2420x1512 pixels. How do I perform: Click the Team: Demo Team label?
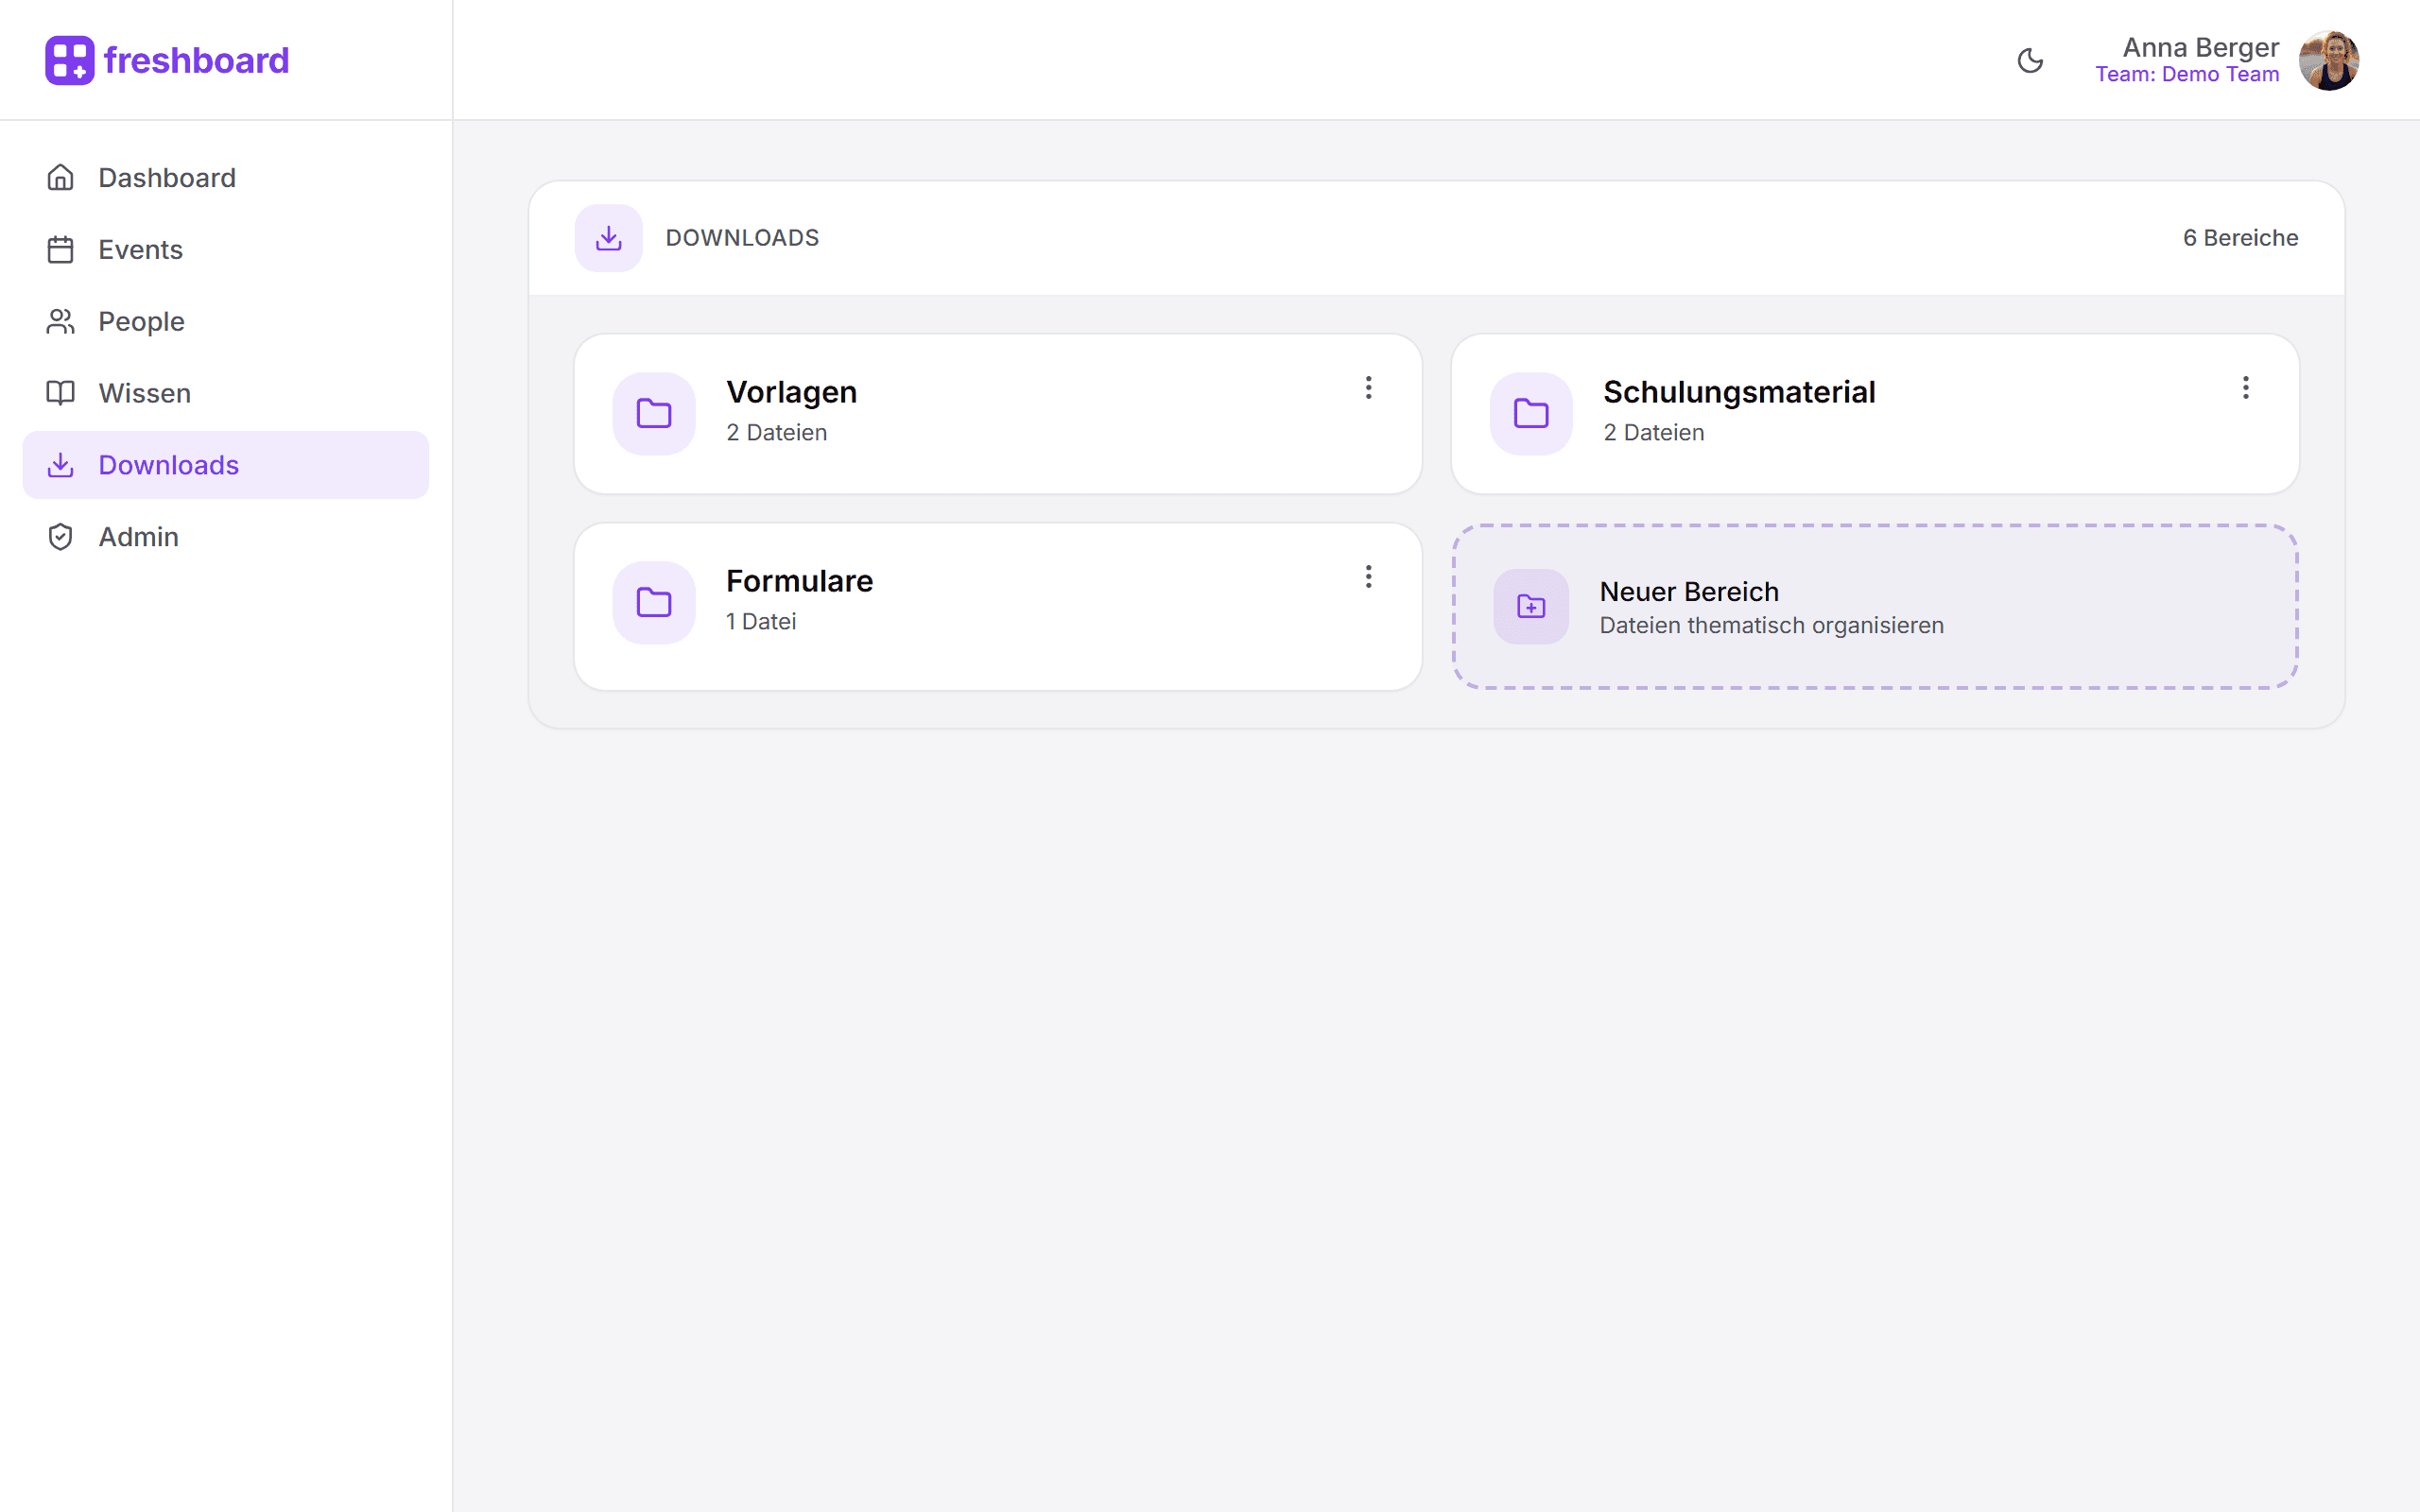(2187, 74)
